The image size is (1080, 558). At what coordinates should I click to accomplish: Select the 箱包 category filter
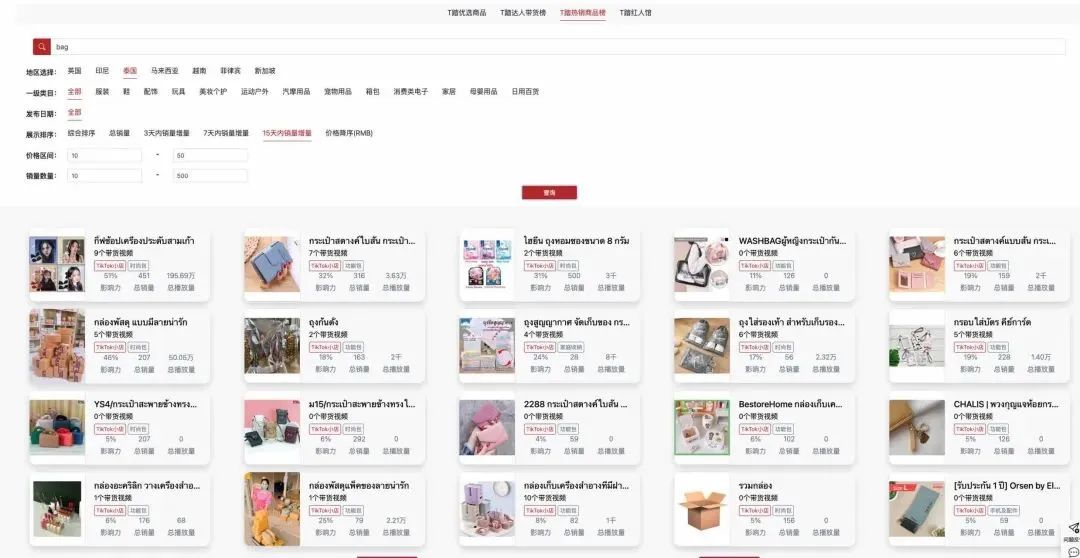(371, 91)
